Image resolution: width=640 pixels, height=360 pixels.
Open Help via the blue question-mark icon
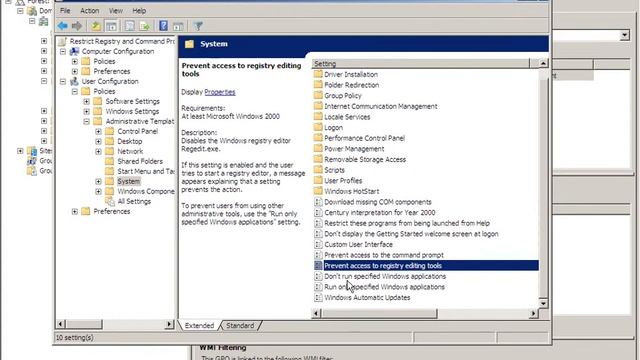[163, 26]
